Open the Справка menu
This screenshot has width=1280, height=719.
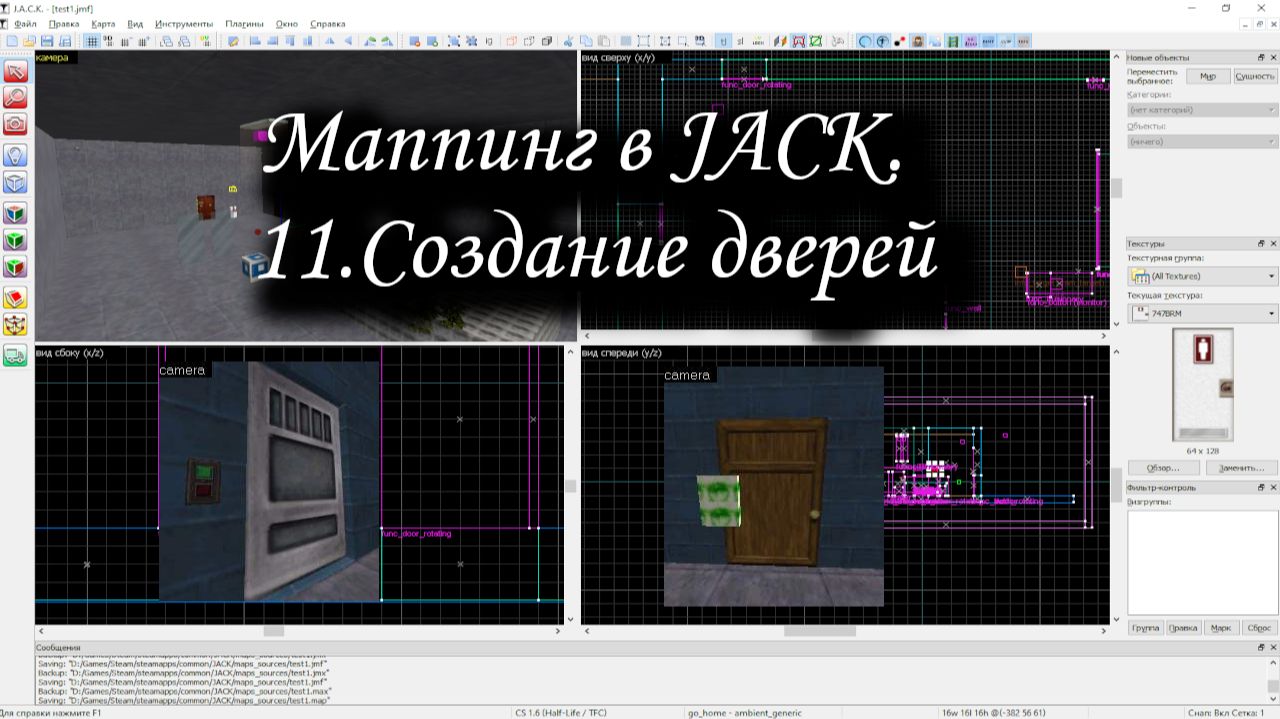click(328, 23)
